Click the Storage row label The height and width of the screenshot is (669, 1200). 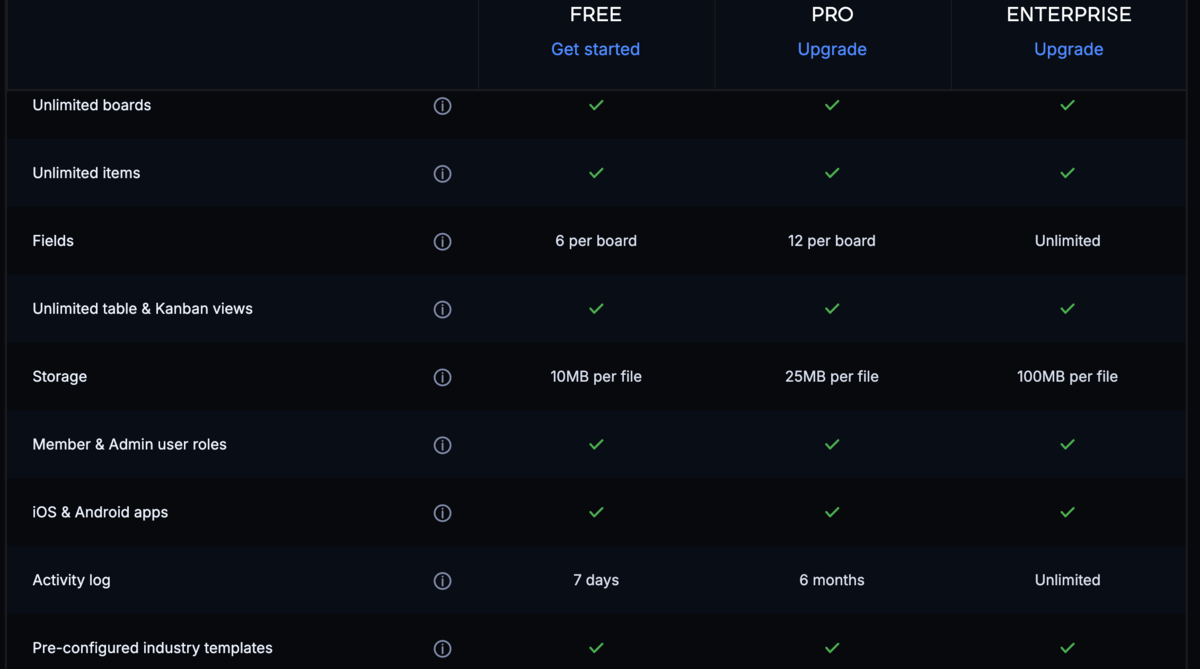[x=60, y=377]
